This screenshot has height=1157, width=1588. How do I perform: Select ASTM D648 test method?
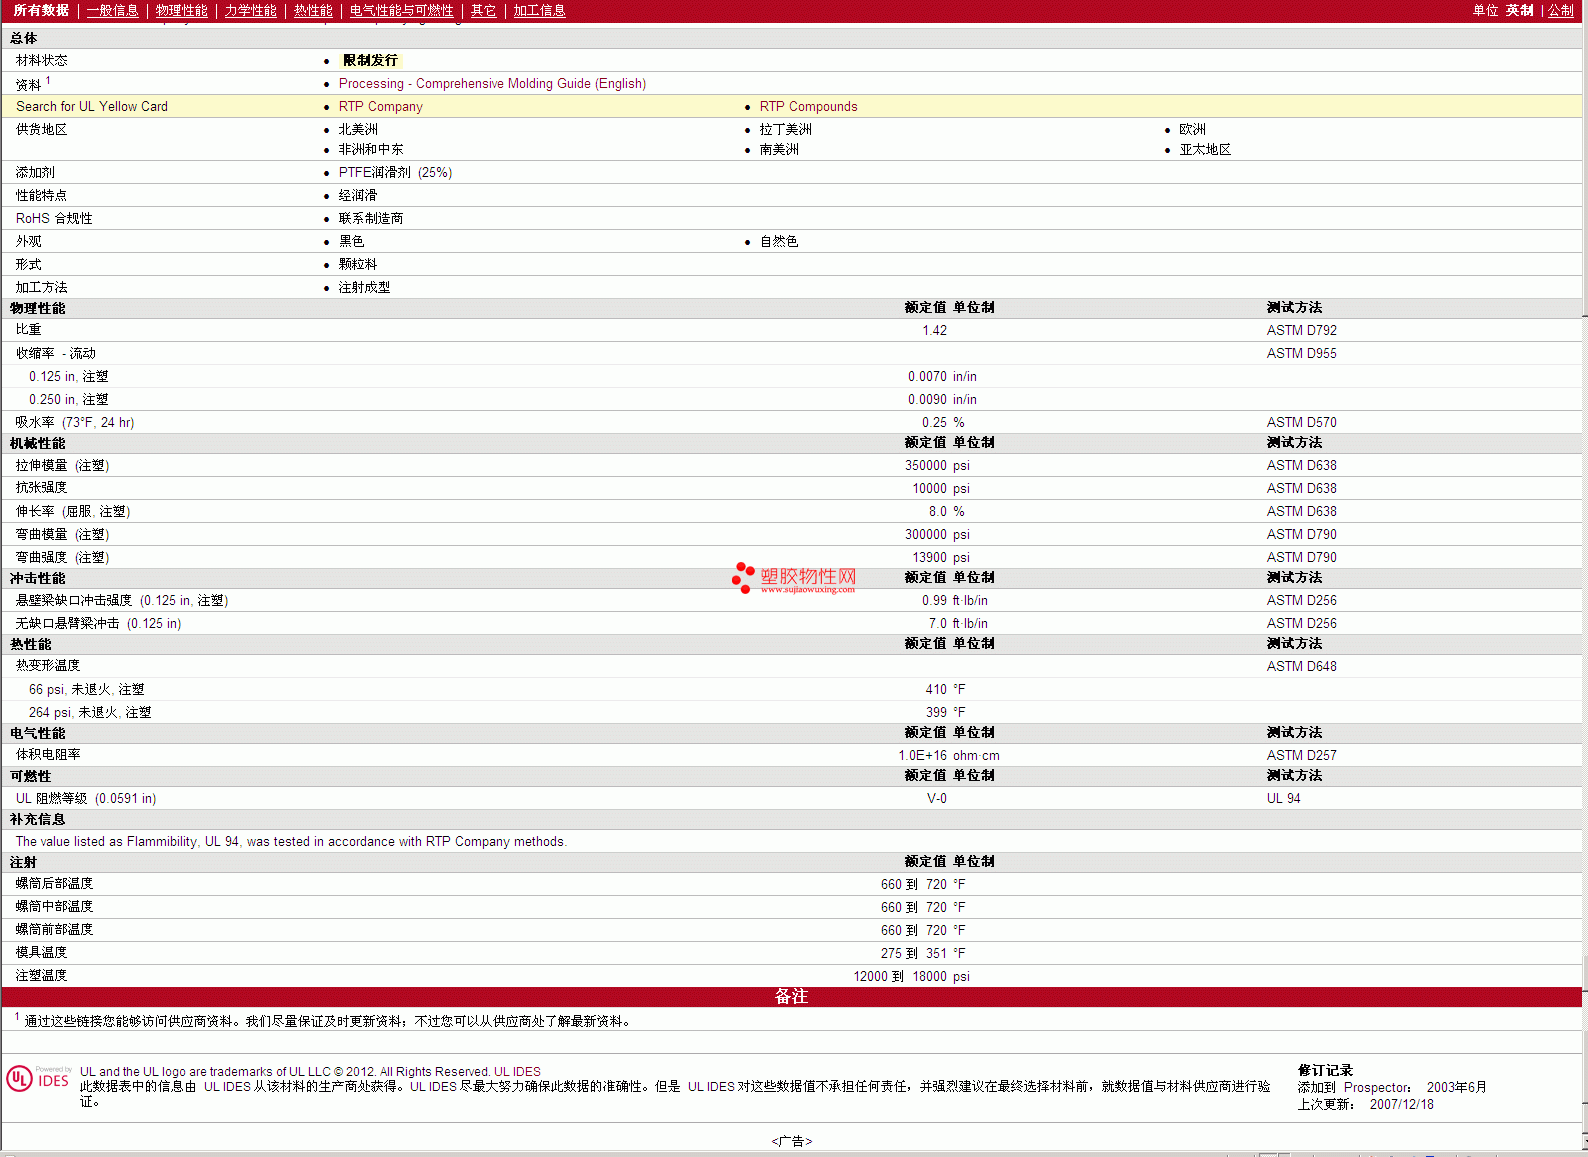click(1301, 667)
